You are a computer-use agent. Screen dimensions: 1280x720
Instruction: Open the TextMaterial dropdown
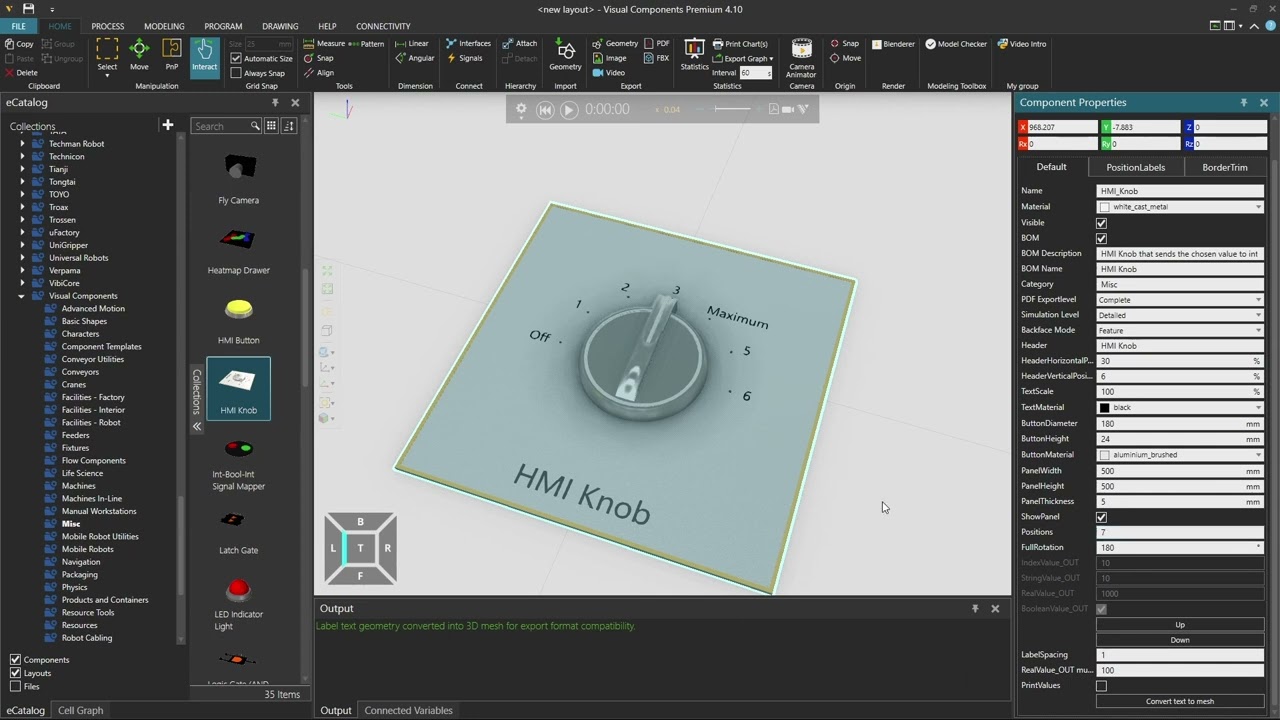coord(1180,408)
